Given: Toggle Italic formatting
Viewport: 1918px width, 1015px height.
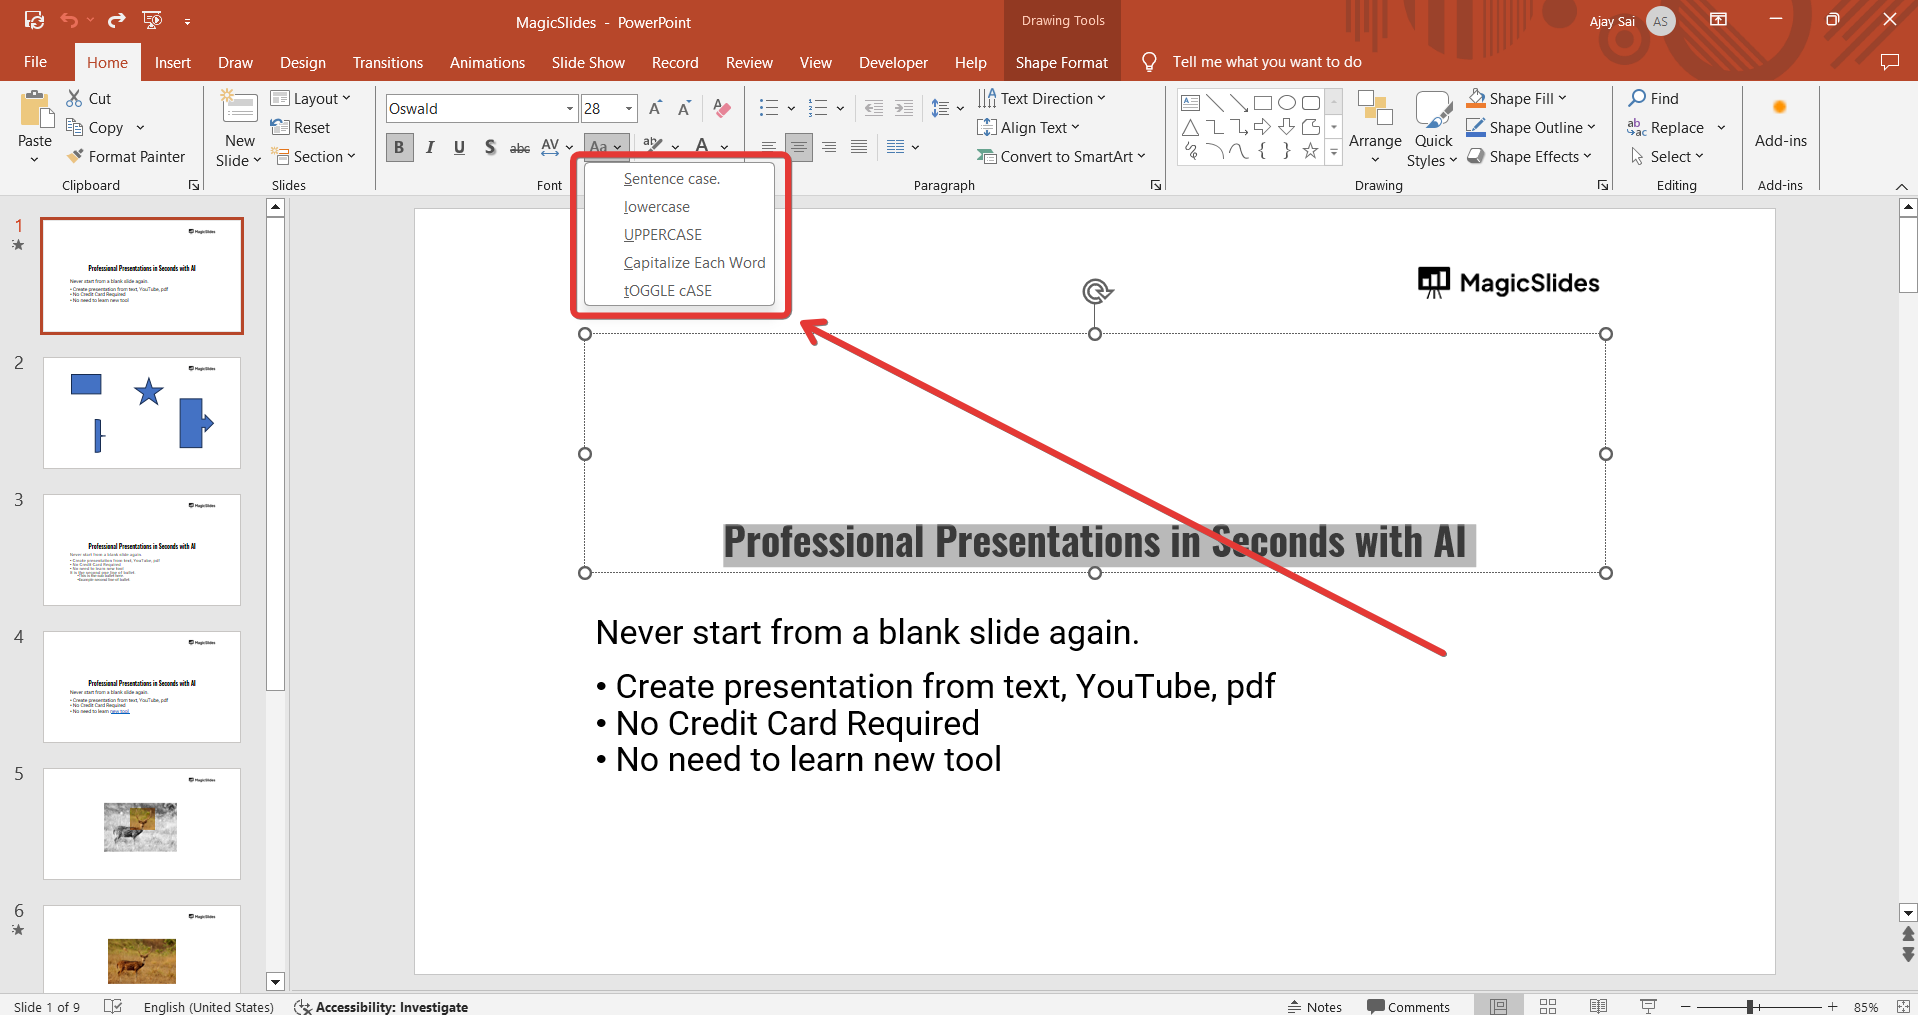Looking at the screenshot, I should click(430, 148).
